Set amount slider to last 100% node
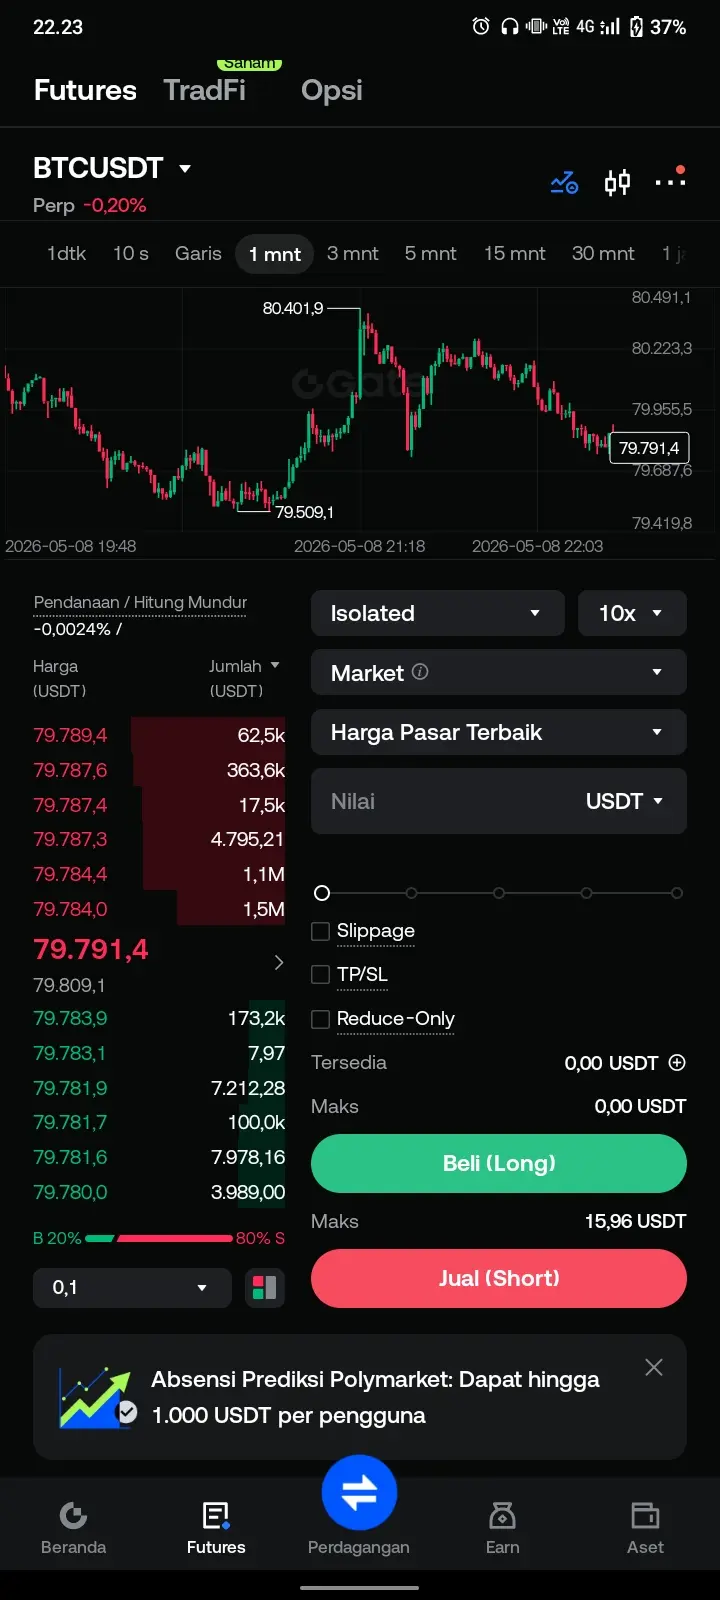This screenshot has height=1600, width=720. [x=677, y=893]
